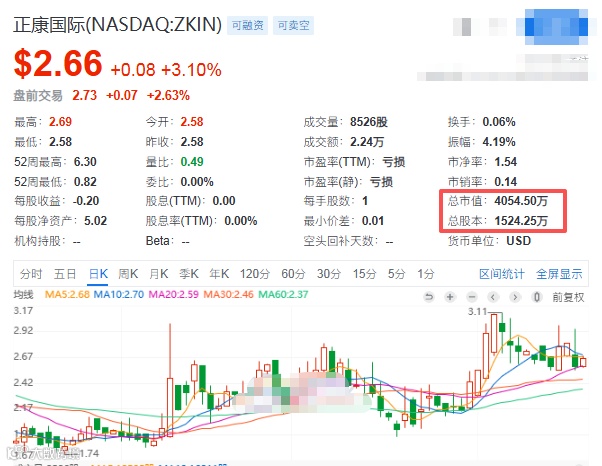Select the 周K weekly candlestick tab
The image size is (602, 466).
tap(128, 274)
